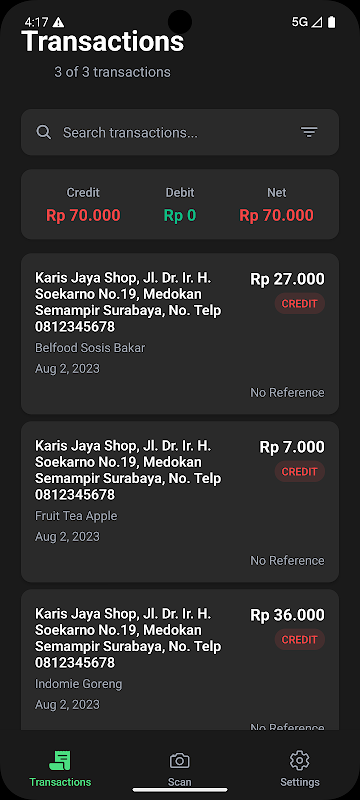The height and width of the screenshot is (800, 360).
Task: Focus the Search transactions field
Action: 180,132
